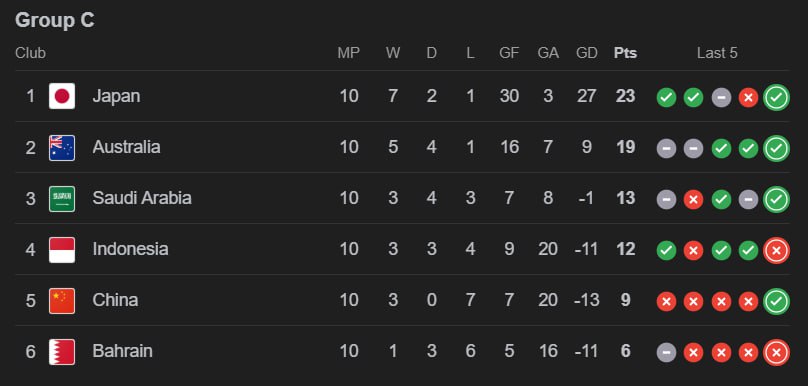Screen dimensions: 808x386
Task: Select Japan's most recent win icon
Action: (776, 97)
